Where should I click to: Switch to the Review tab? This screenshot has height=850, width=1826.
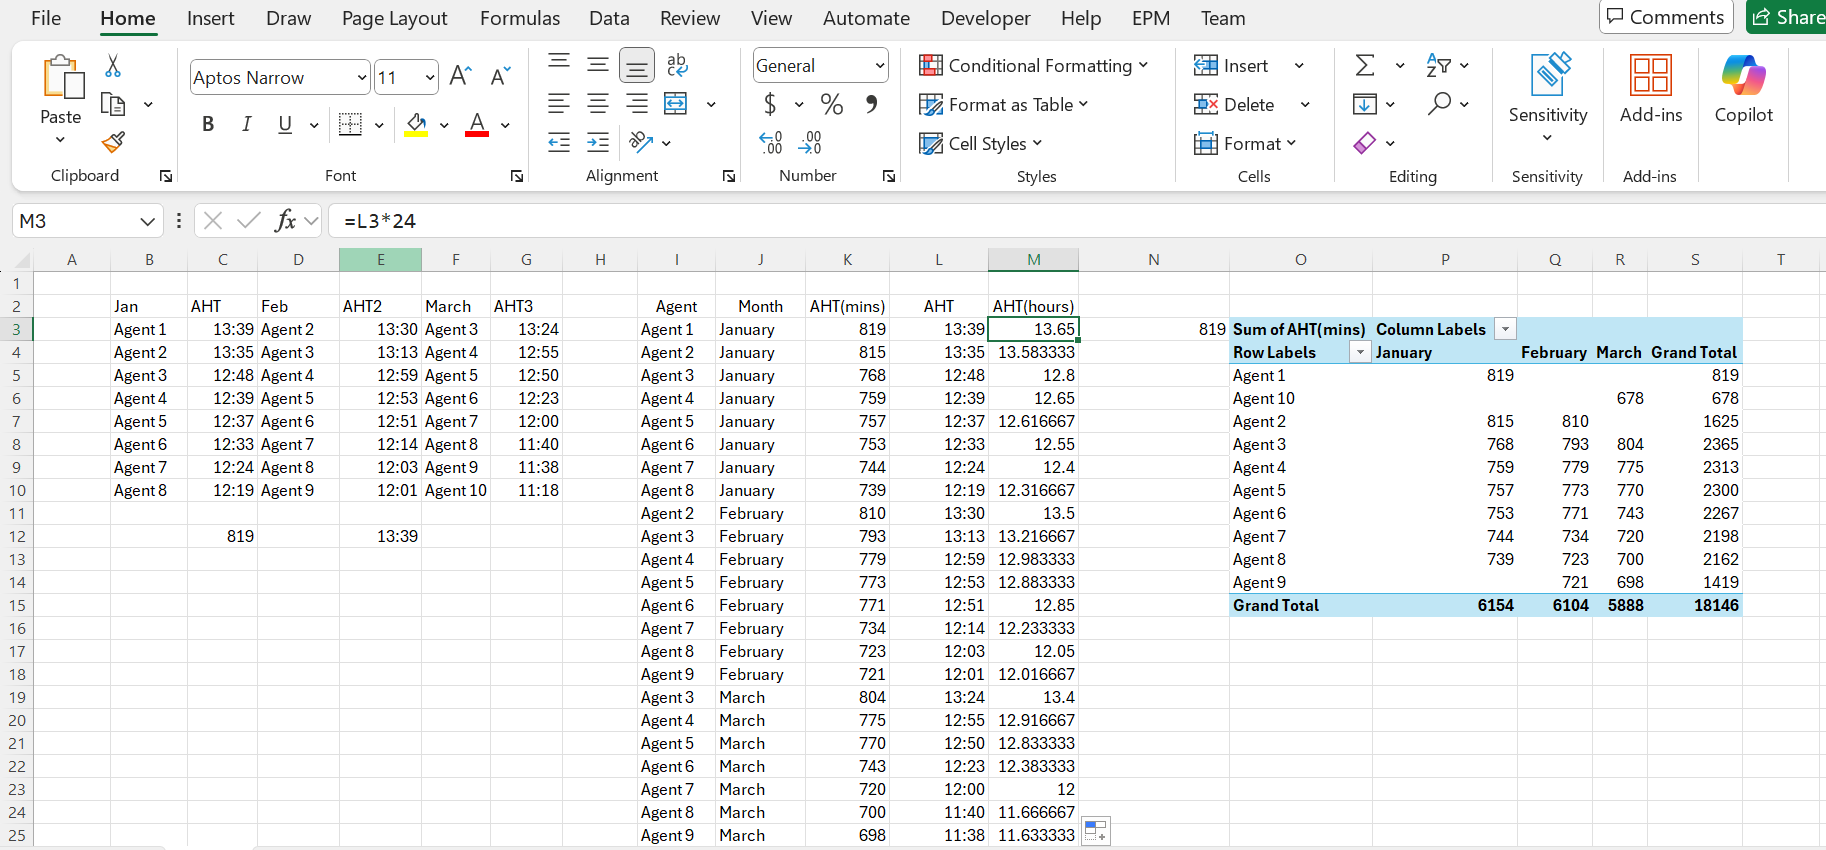coord(690,18)
